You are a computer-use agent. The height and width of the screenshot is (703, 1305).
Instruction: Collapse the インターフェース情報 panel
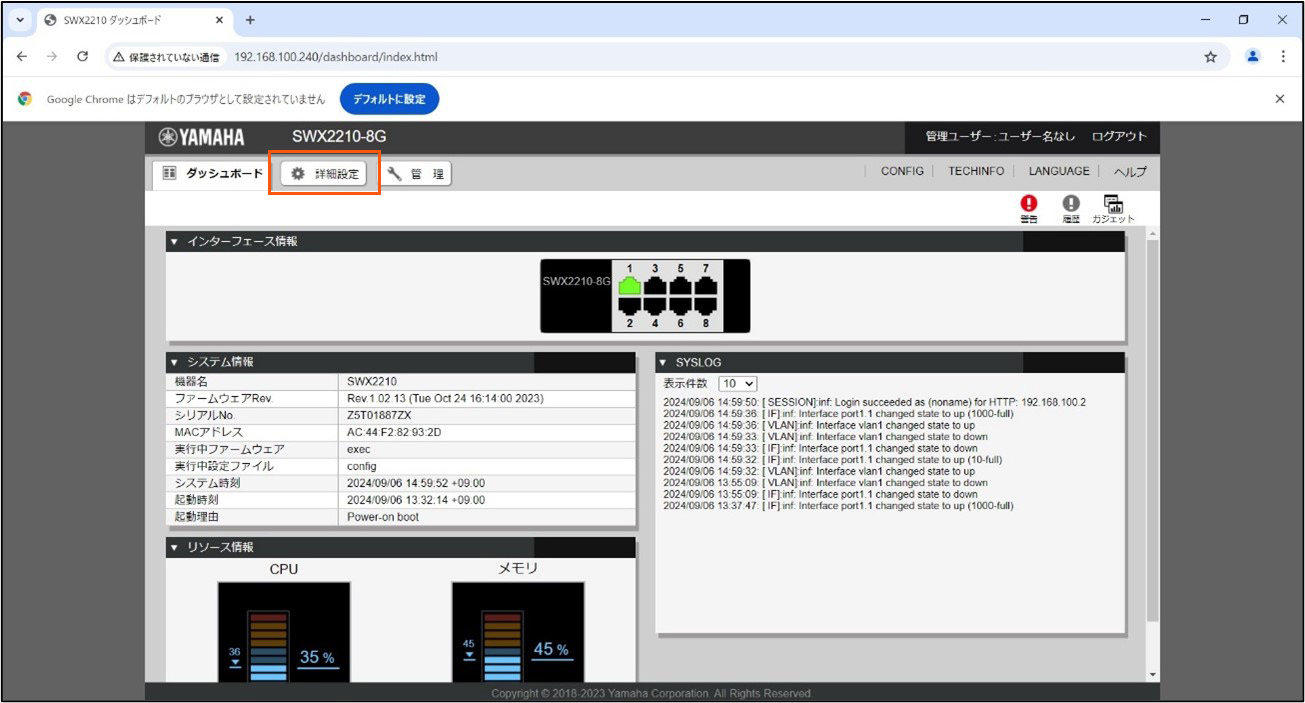pos(174,241)
